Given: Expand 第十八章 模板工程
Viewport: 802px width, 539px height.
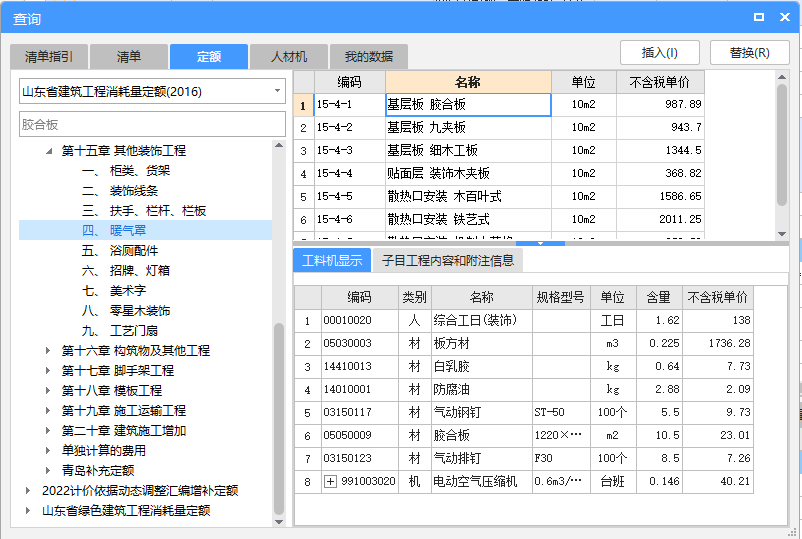Looking at the screenshot, I should click(x=48, y=391).
